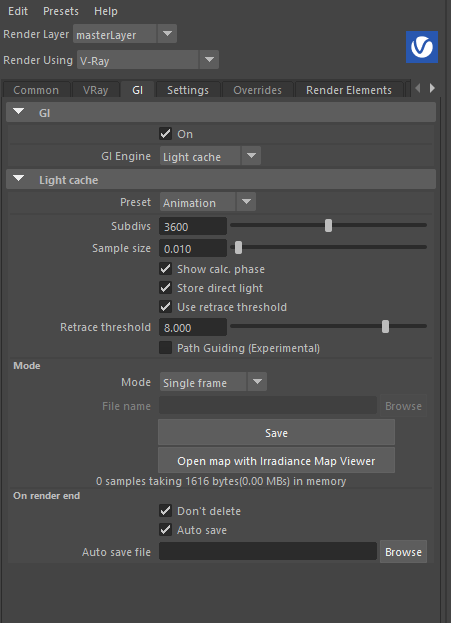Click the tab scroll left arrow
The width and height of the screenshot is (451, 623).
point(418,88)
